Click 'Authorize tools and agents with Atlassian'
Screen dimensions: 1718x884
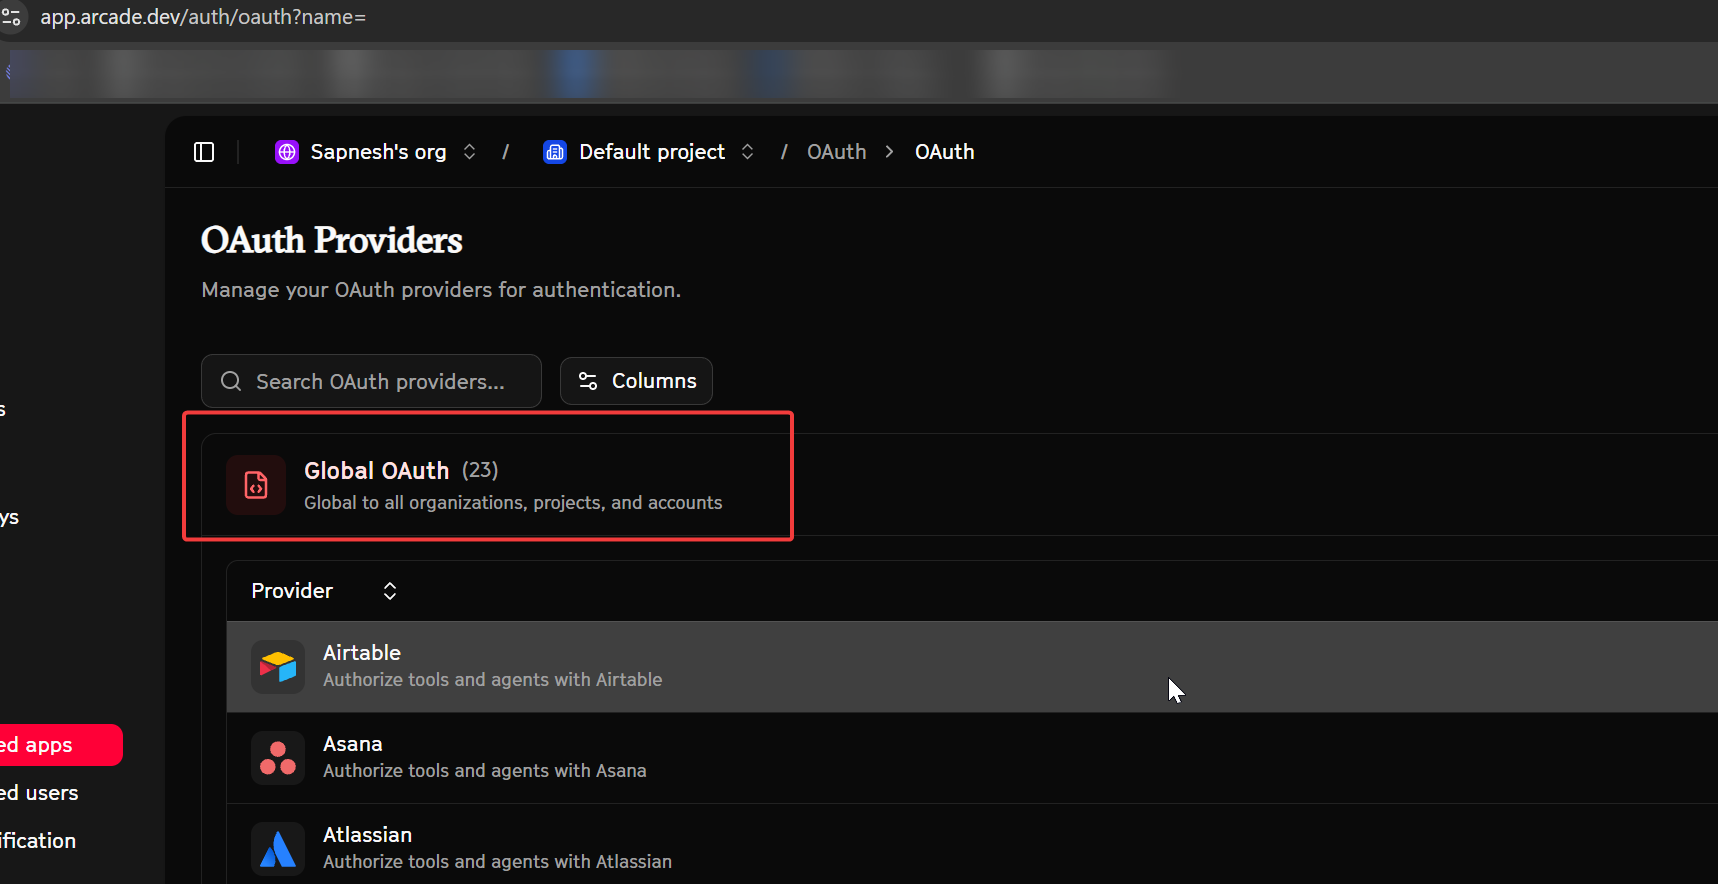[x=497, y=862]
